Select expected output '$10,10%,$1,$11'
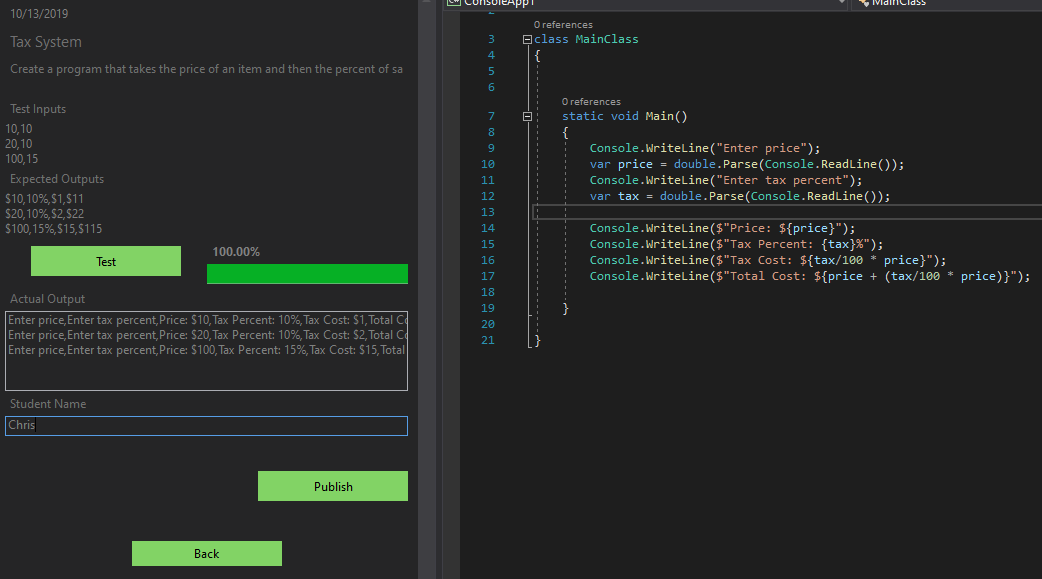Screen dimensions: 1042x579 (45, 199)
